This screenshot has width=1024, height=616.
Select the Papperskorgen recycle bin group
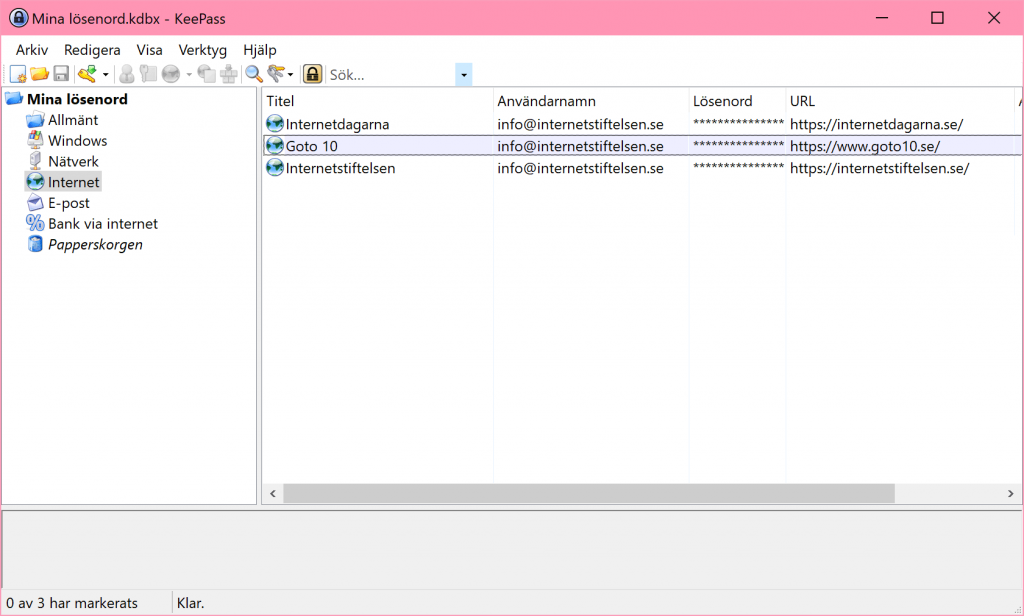(95, 245)
